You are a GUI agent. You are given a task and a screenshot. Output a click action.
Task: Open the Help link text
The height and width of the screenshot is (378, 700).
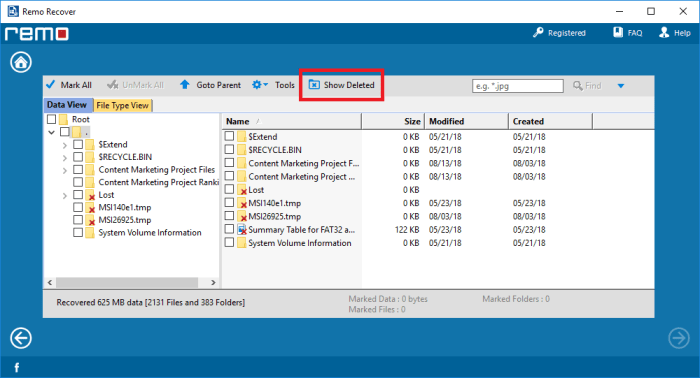[x=682, y=33]
